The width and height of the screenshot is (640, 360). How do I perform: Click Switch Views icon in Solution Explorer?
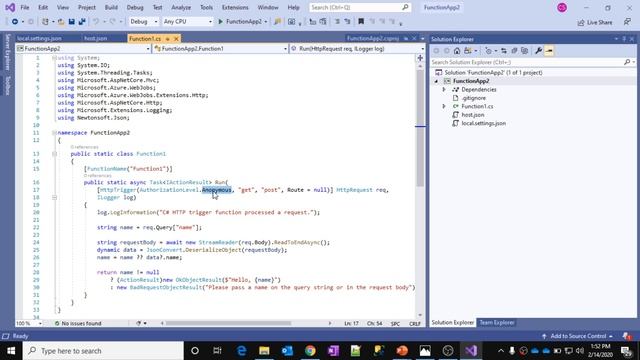point(468,51)
